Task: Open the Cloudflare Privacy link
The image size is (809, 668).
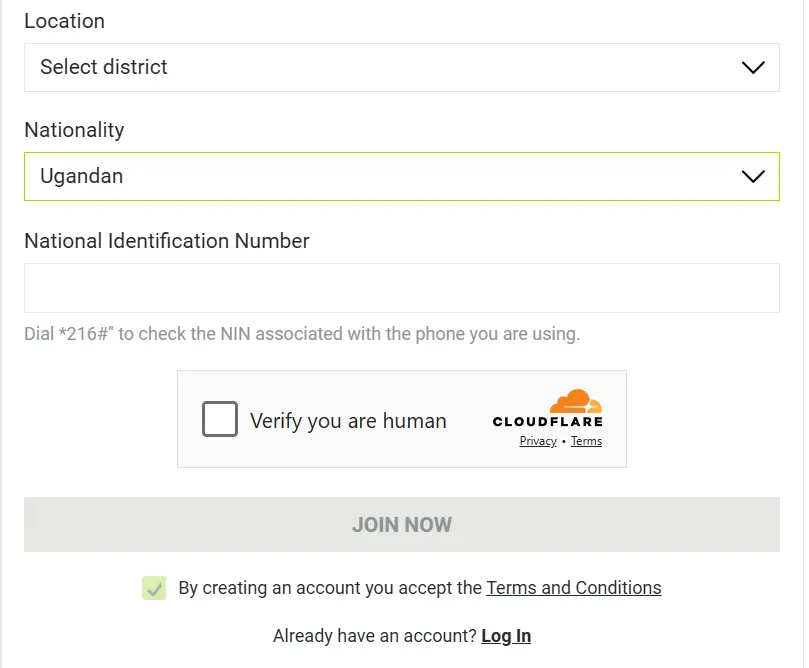Action: [538, 441]
